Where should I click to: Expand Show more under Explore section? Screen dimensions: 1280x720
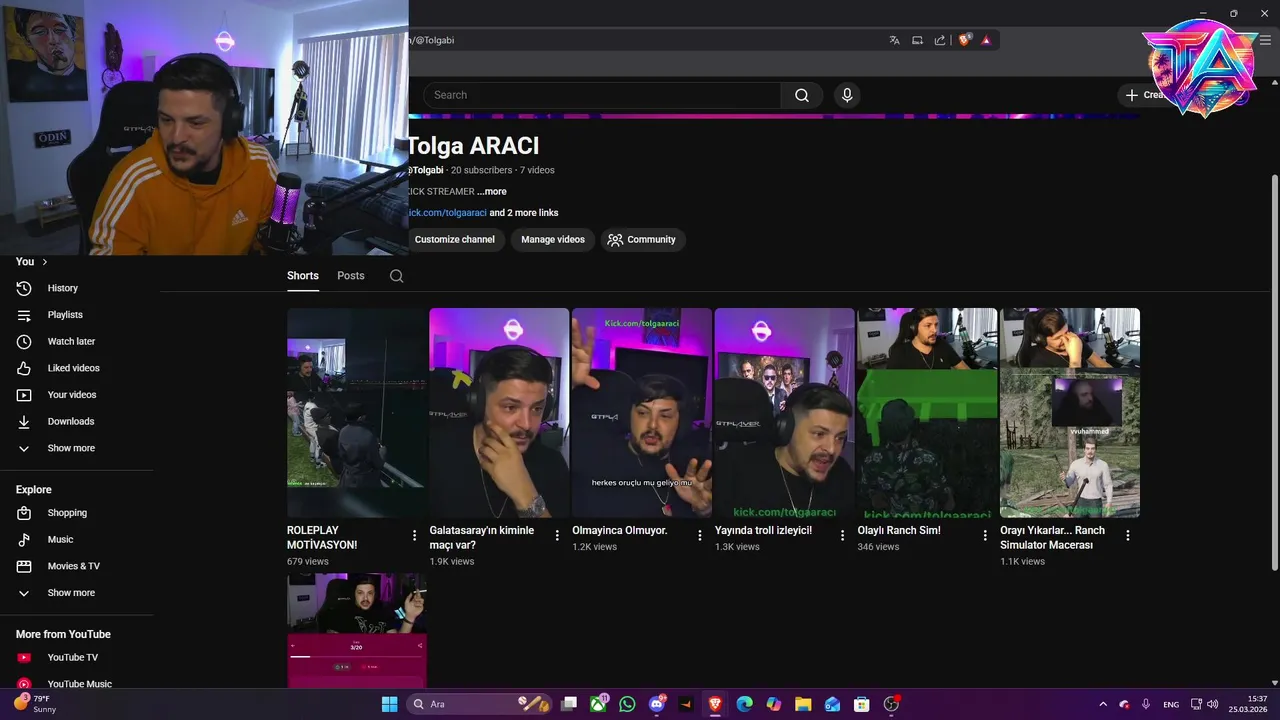coord(71,593)
